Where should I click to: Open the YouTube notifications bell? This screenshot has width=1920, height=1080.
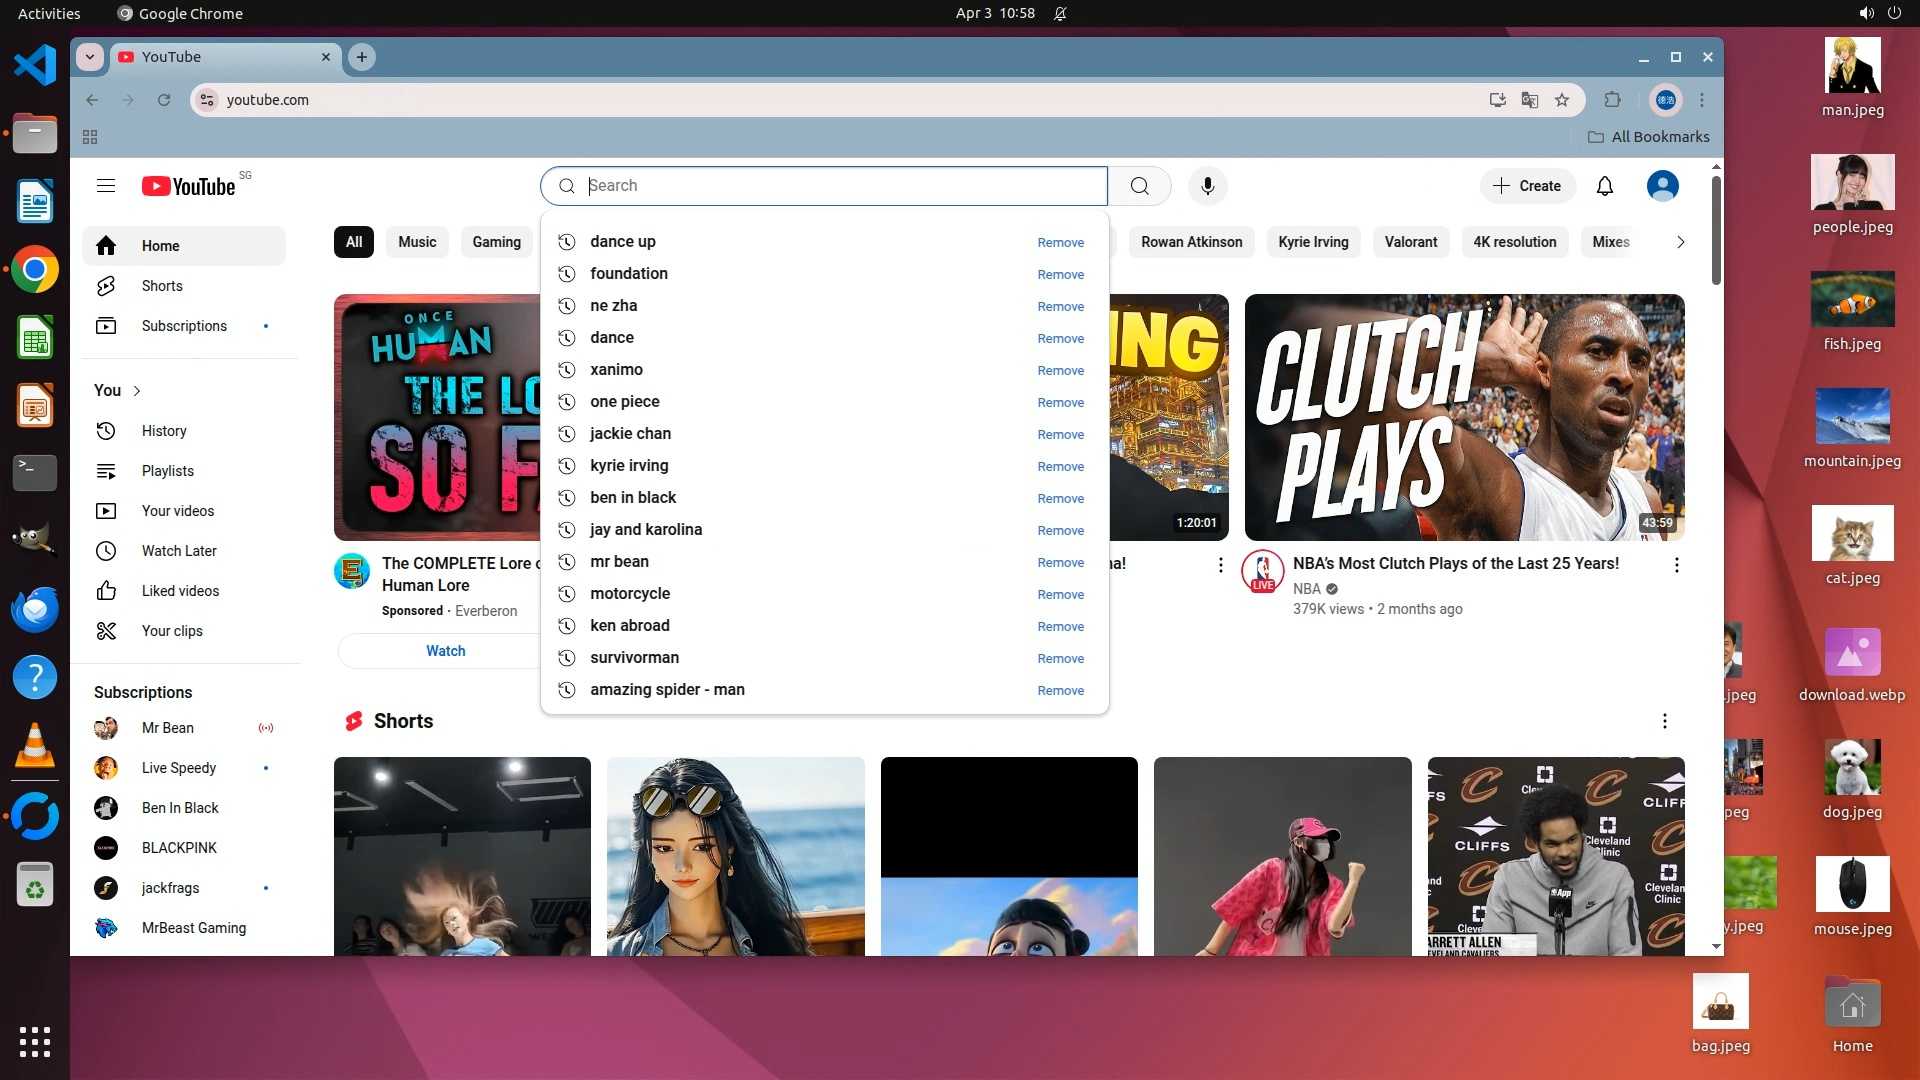pos(1604,186)
